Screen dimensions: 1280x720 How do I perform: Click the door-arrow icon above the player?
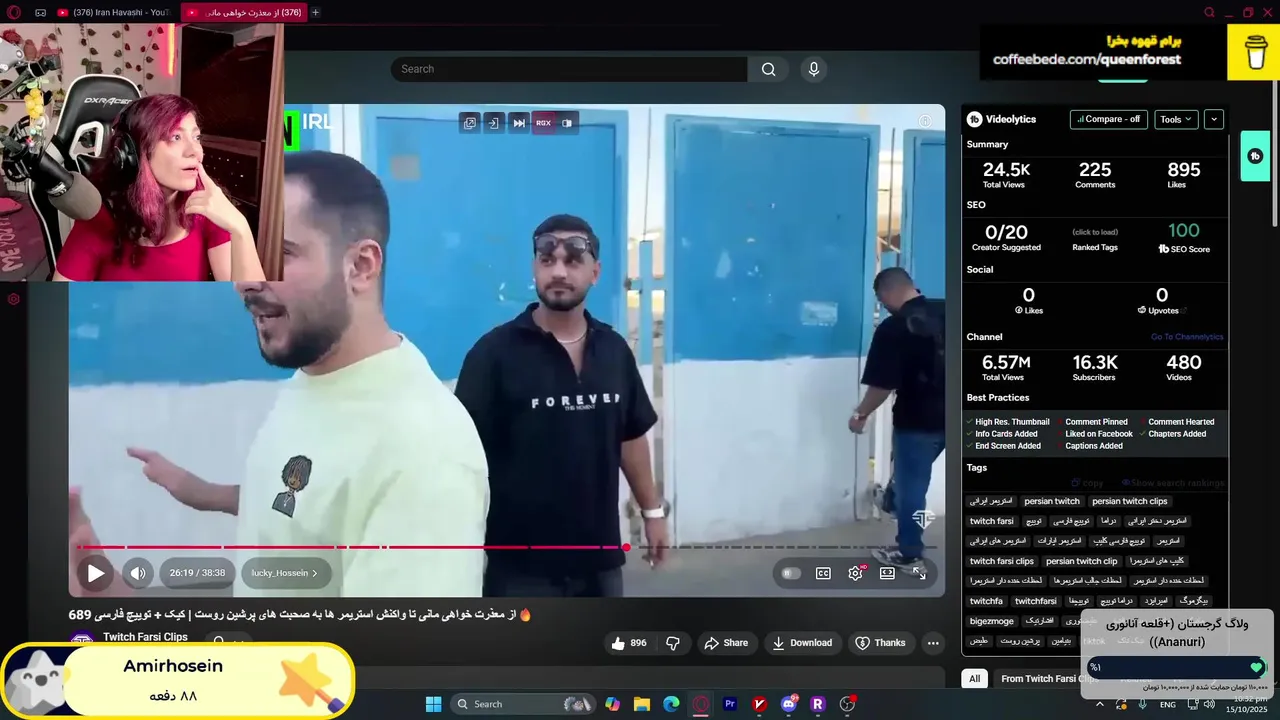[x=493, y=123]
